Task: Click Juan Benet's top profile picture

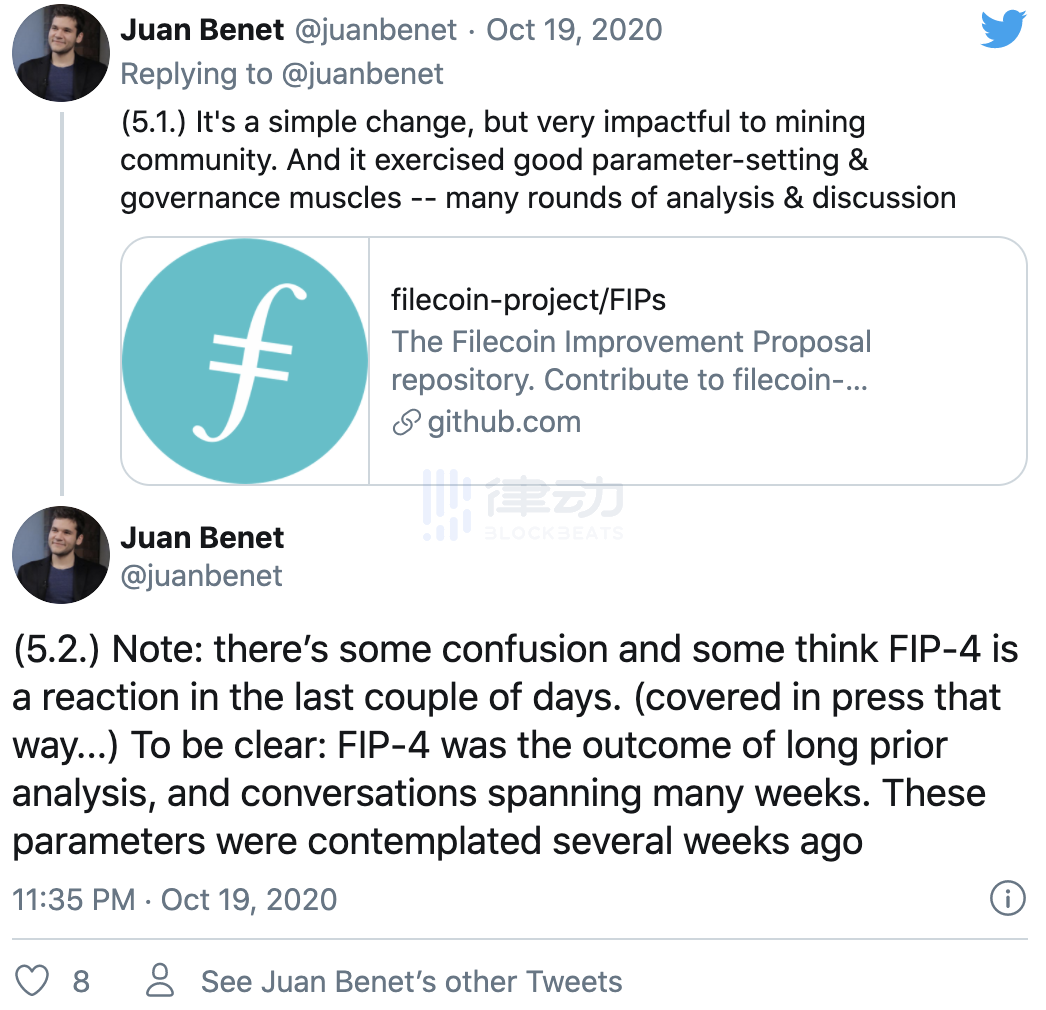Action: coord(60,54)
